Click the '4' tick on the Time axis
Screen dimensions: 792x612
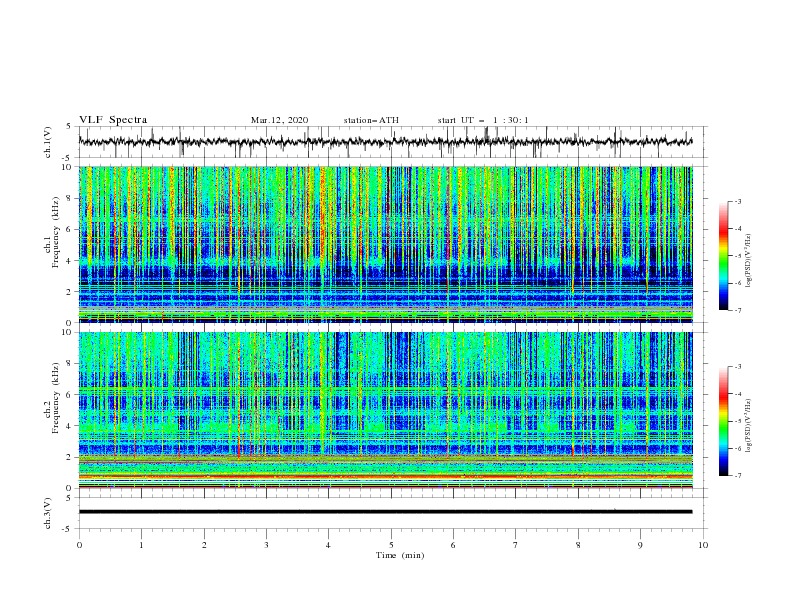[x=328, y=545]
